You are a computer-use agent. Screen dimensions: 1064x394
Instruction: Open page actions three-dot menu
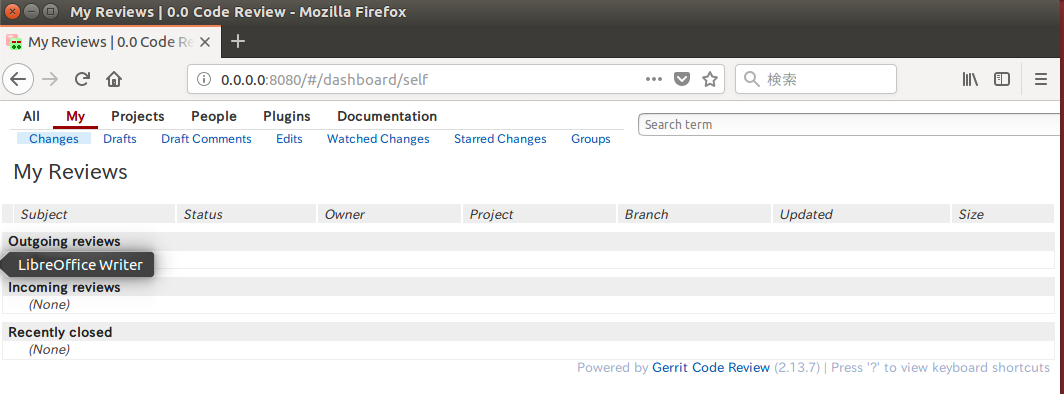coord(653,79)
